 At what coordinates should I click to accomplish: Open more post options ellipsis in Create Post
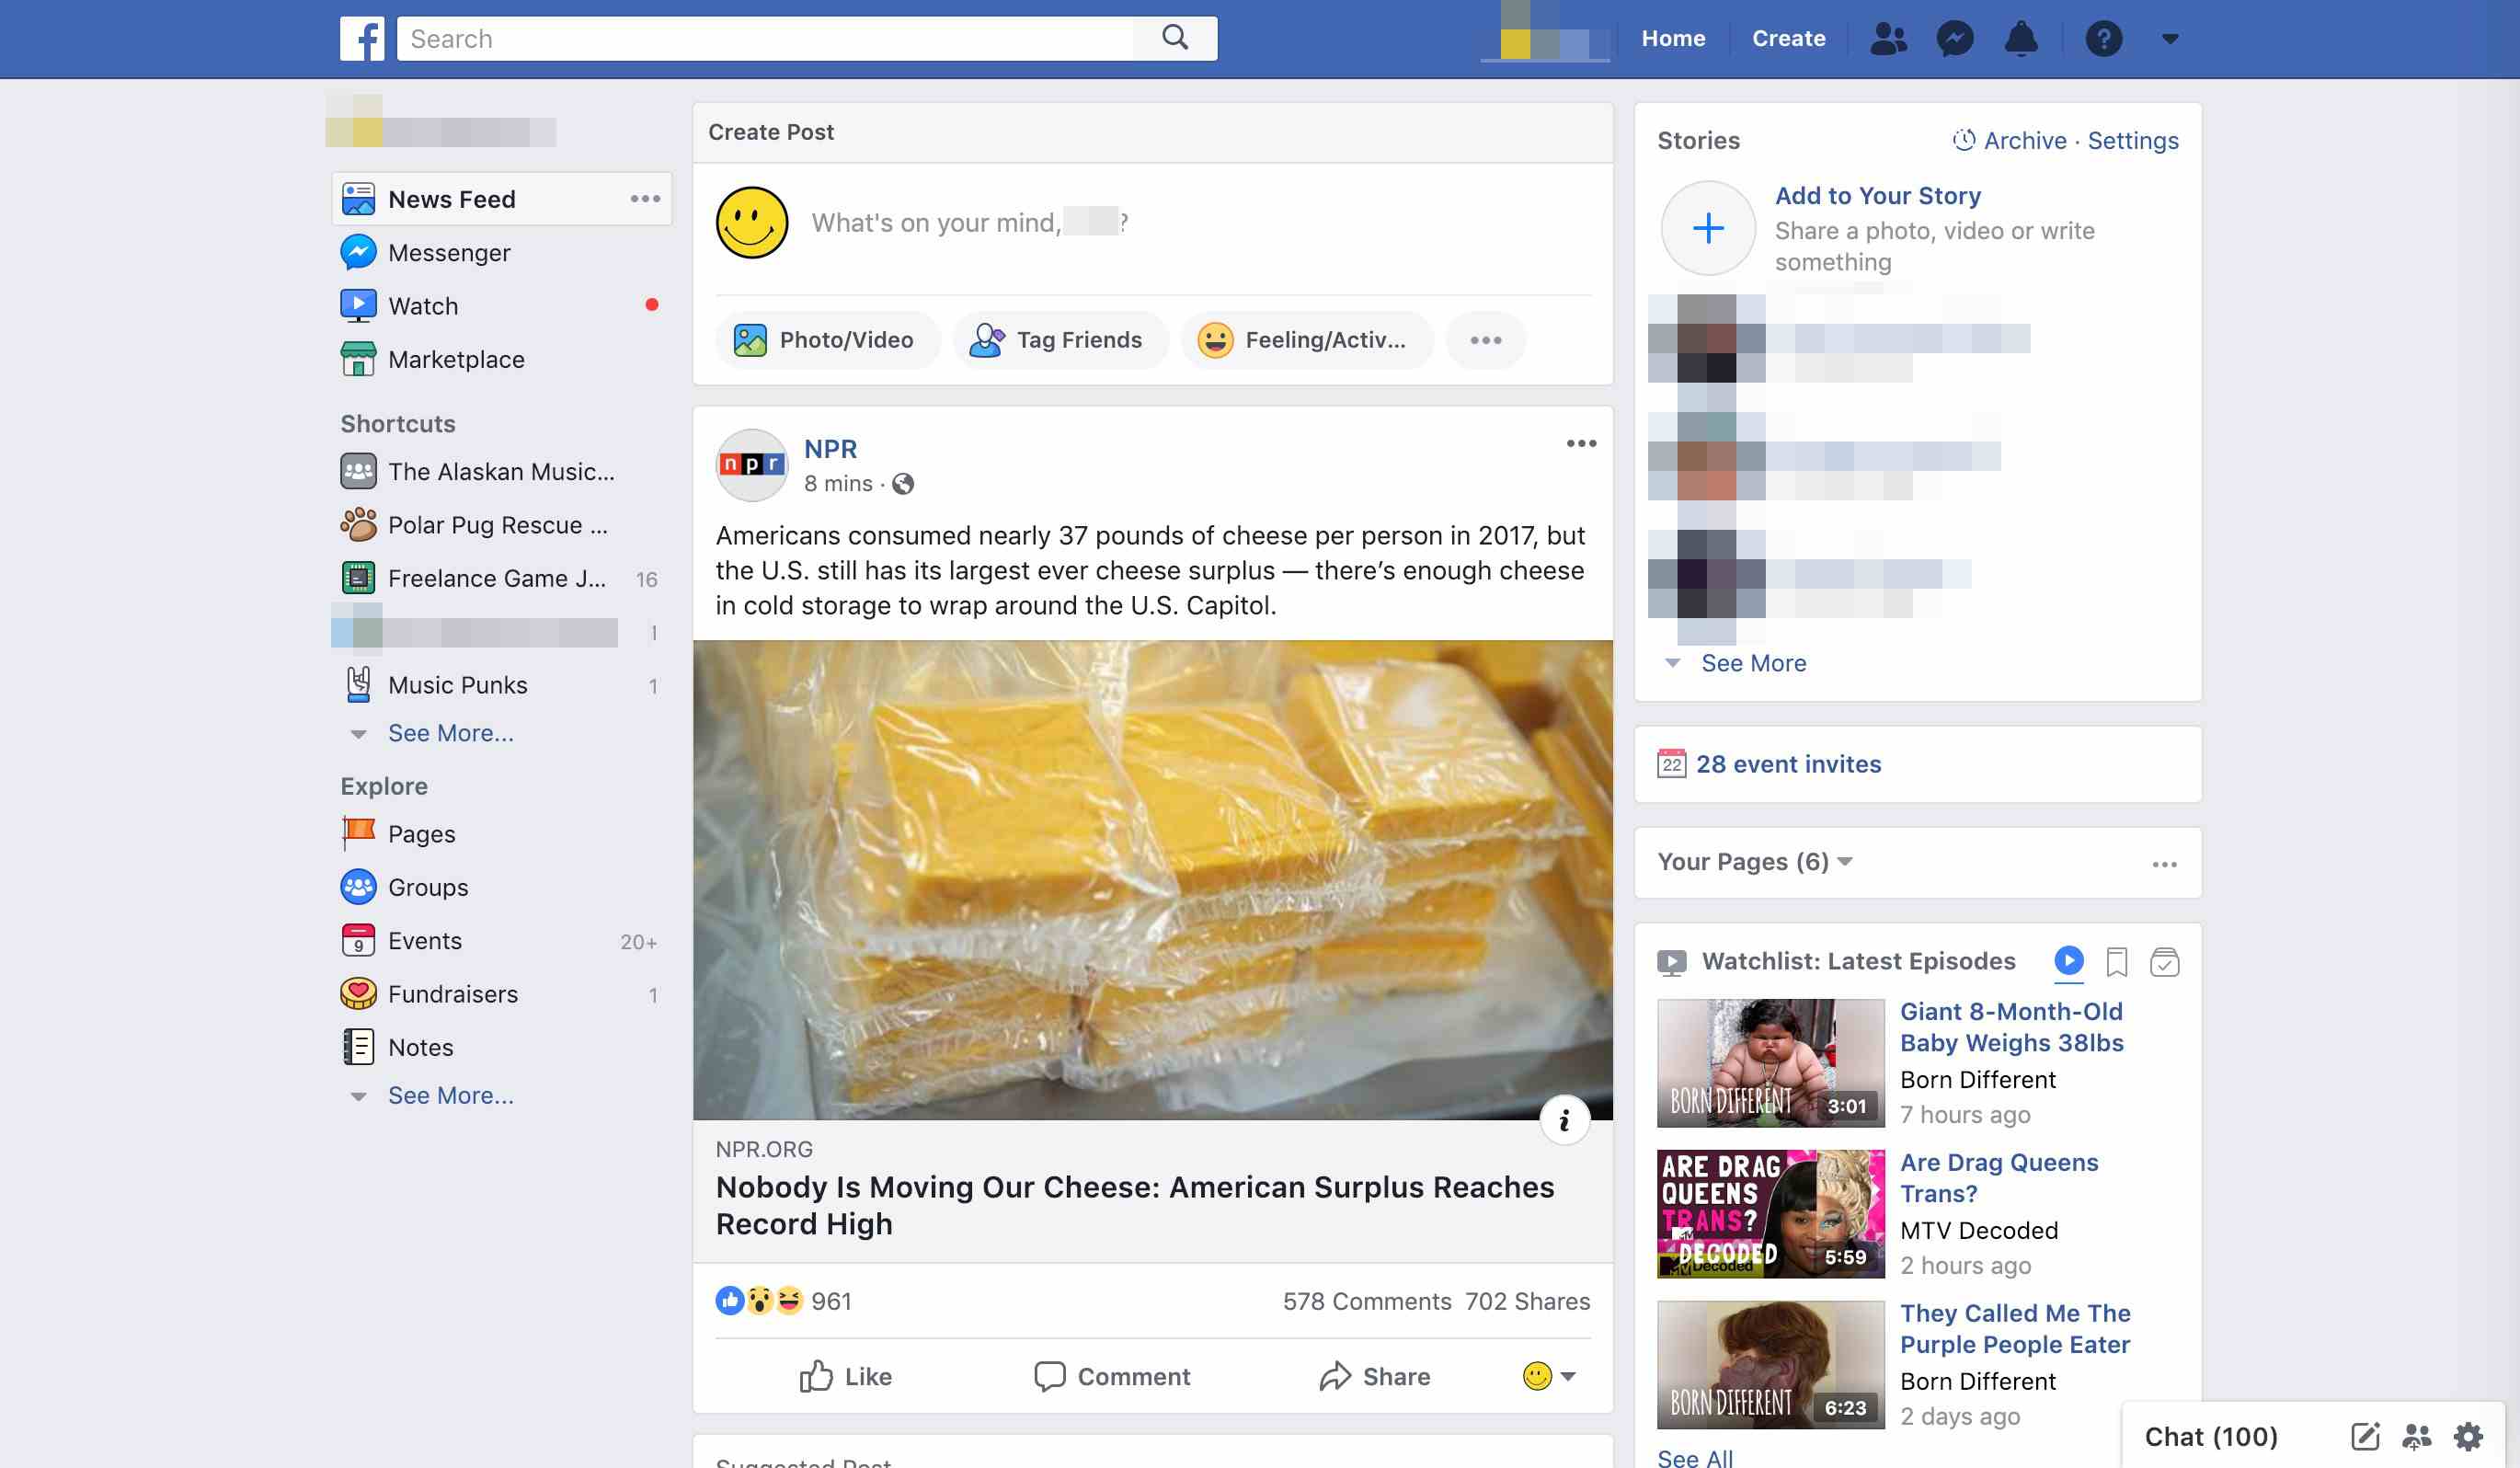coord(1485,340)
